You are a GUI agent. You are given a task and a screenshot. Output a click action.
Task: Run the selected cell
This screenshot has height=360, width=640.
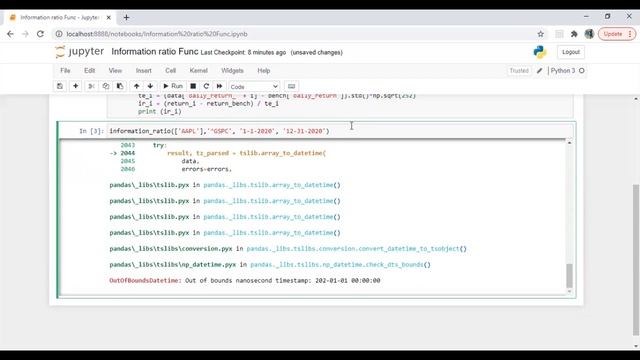click(173, 86)
